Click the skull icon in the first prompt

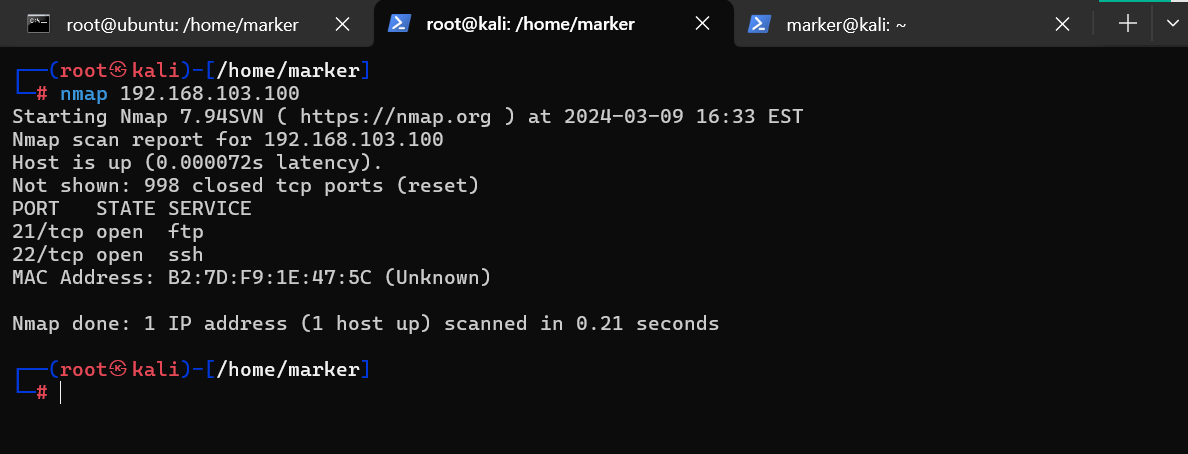click(x=117, y=70)
